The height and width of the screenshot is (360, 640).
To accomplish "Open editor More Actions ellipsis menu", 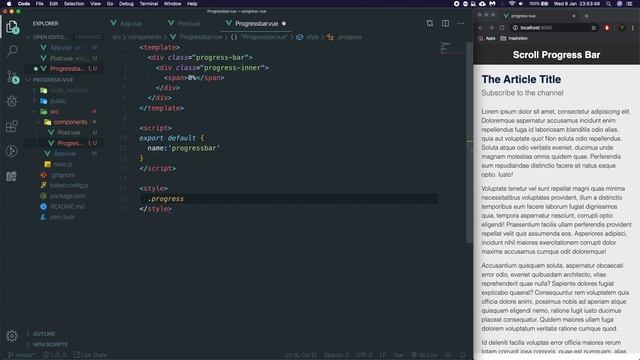I will (460, 24).
